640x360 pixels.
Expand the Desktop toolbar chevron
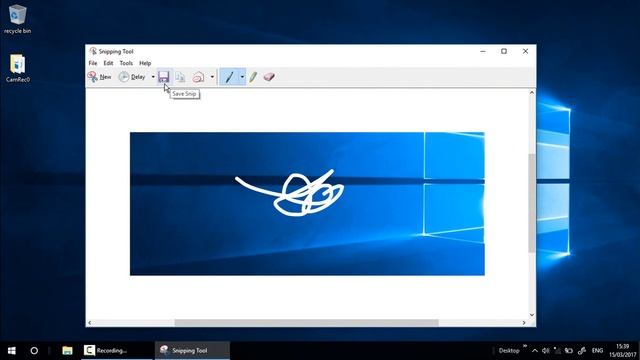click(525, 346)
